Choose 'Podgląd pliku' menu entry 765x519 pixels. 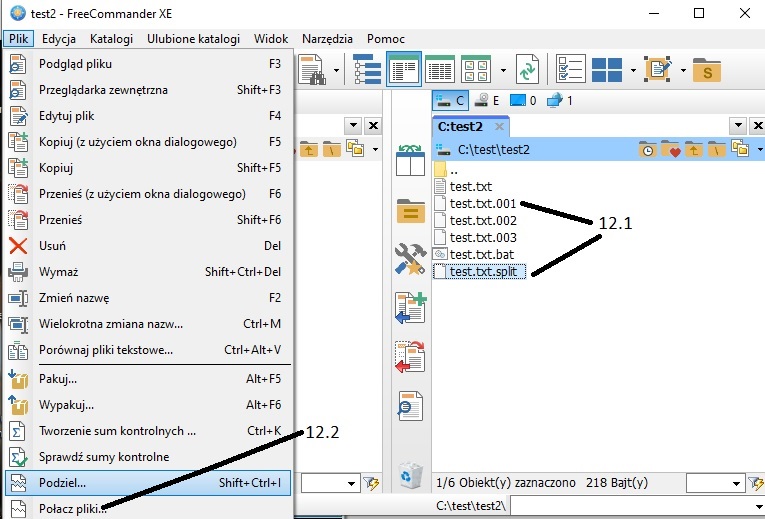coord(148,64)
